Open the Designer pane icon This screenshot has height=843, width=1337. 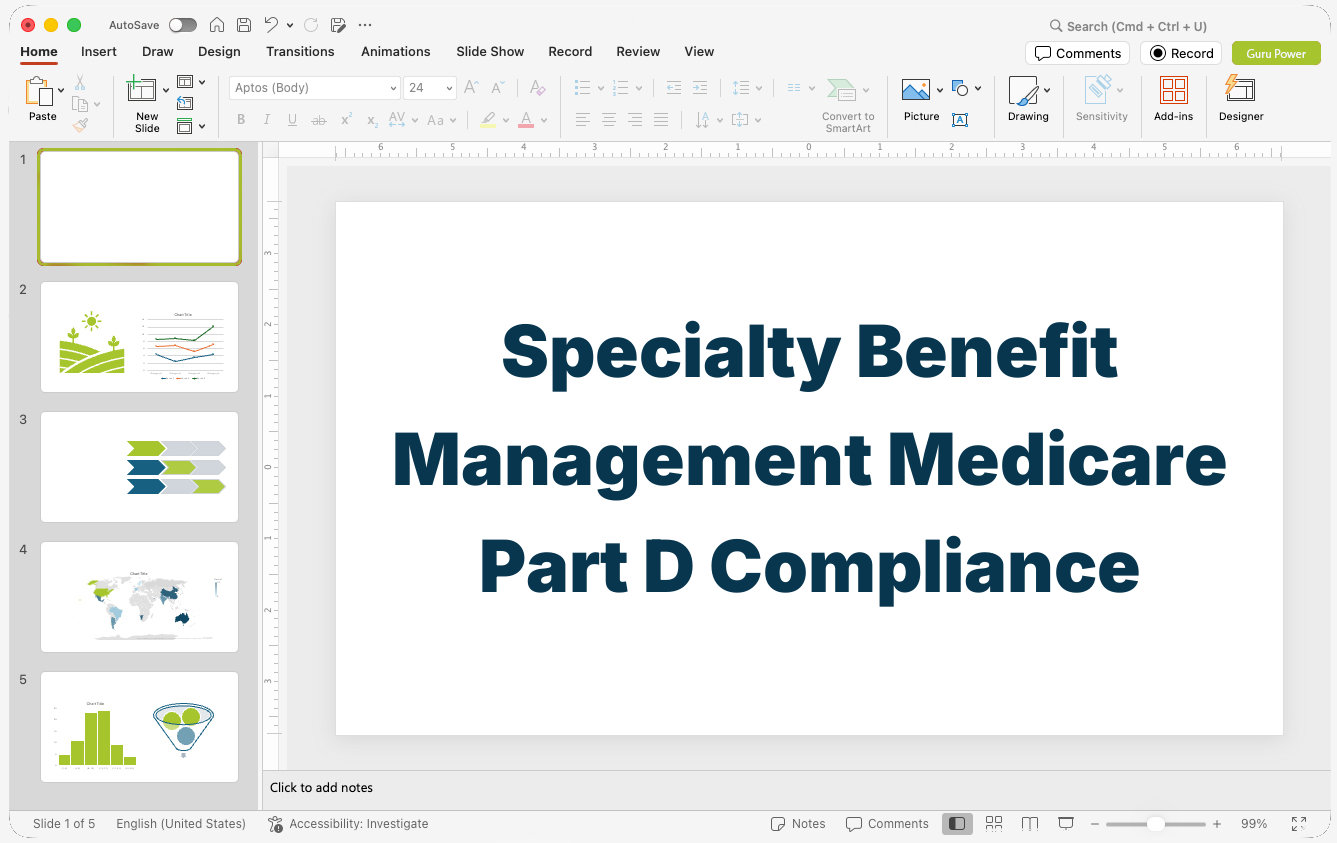click(x=1240, y=89)
